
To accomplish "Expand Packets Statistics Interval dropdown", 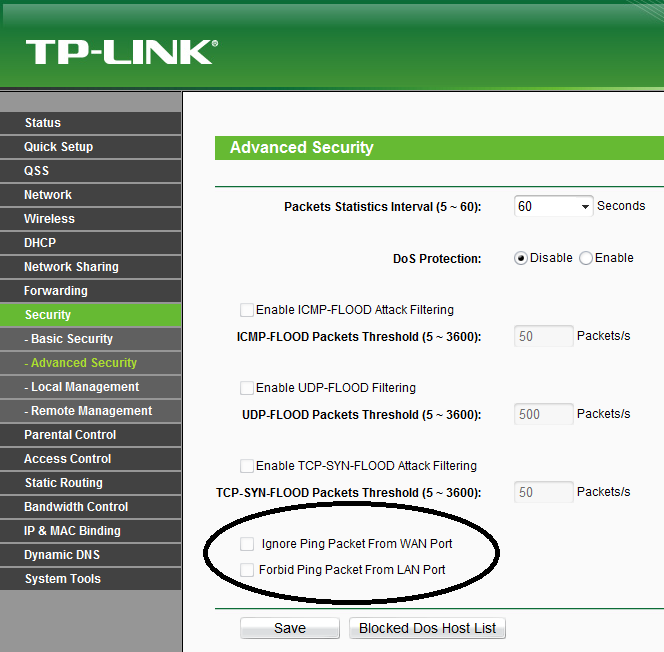I will 553,206.
